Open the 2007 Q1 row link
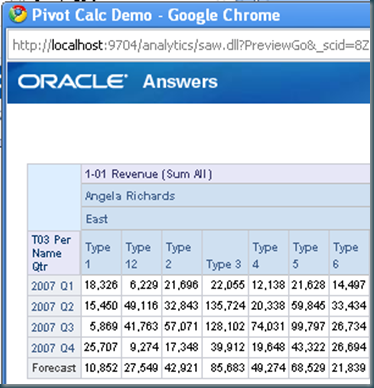 pyautogui.click(x=52, y=286)
